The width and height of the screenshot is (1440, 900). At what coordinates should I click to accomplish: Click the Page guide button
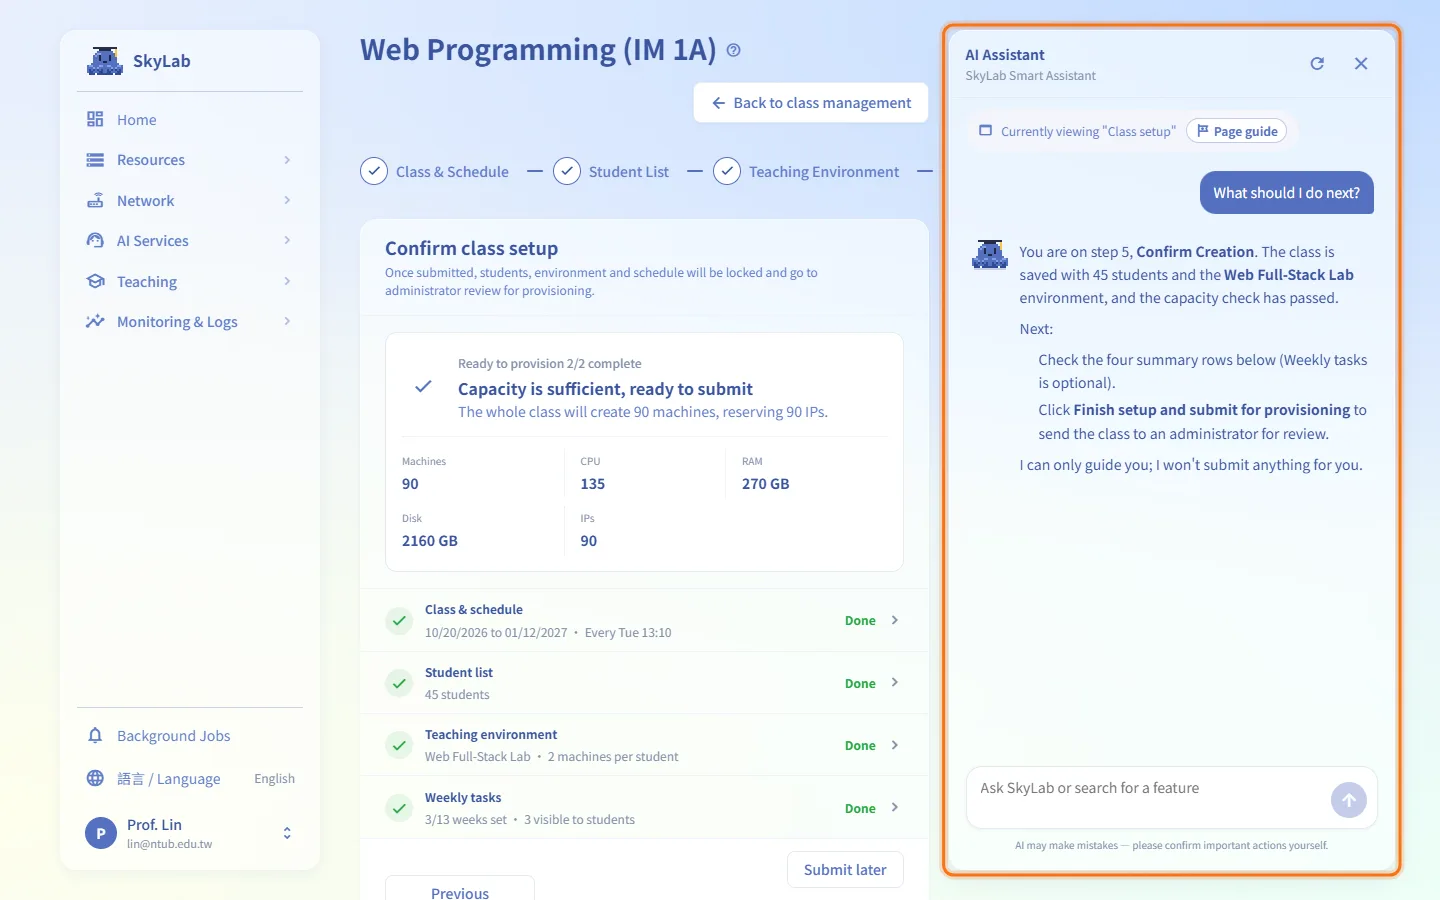[x=1237, y=131]
